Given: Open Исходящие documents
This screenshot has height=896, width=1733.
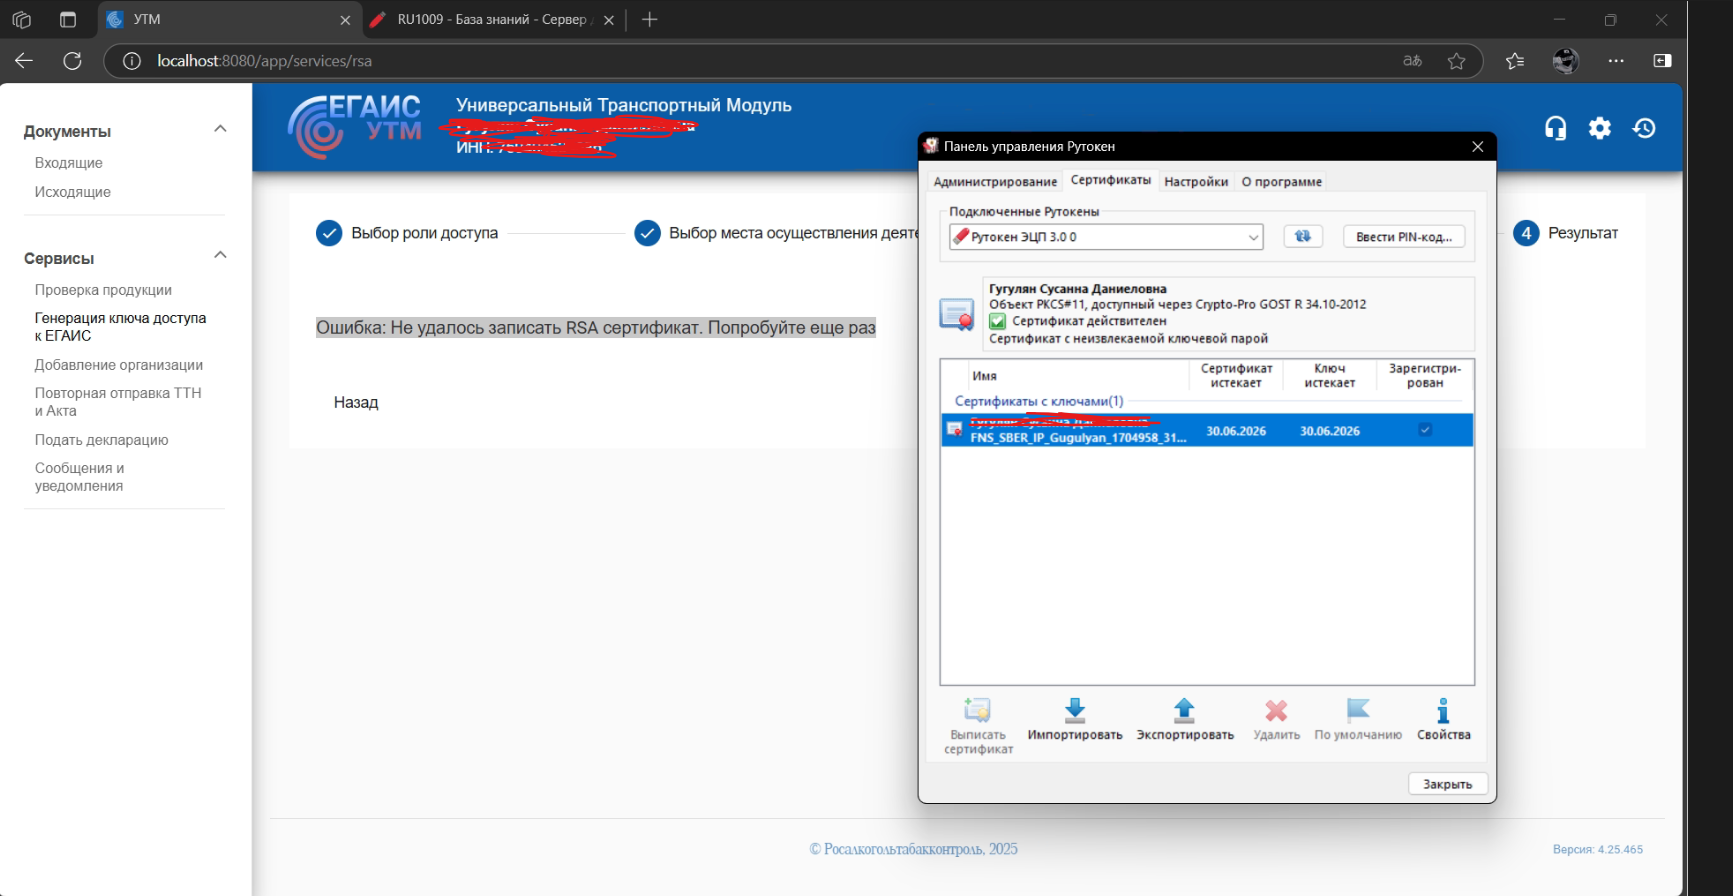Looking at the screenshot, I should (x=73, y=192).
